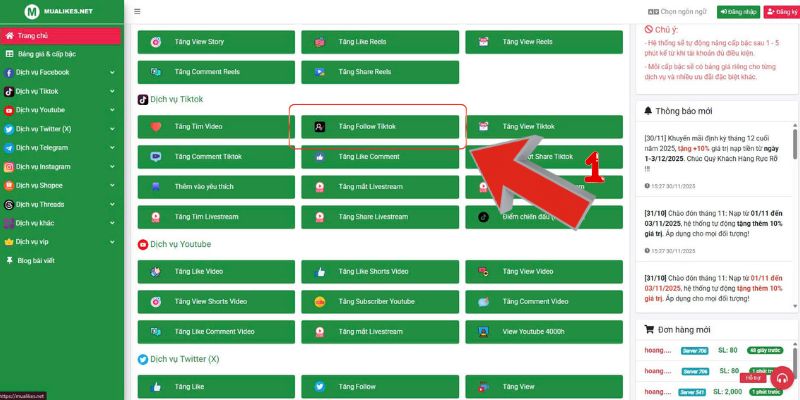Click thumbs-up icon on Tăng Like Shorts Video
This screenshot has width=800, height=400.
(320, 271)
